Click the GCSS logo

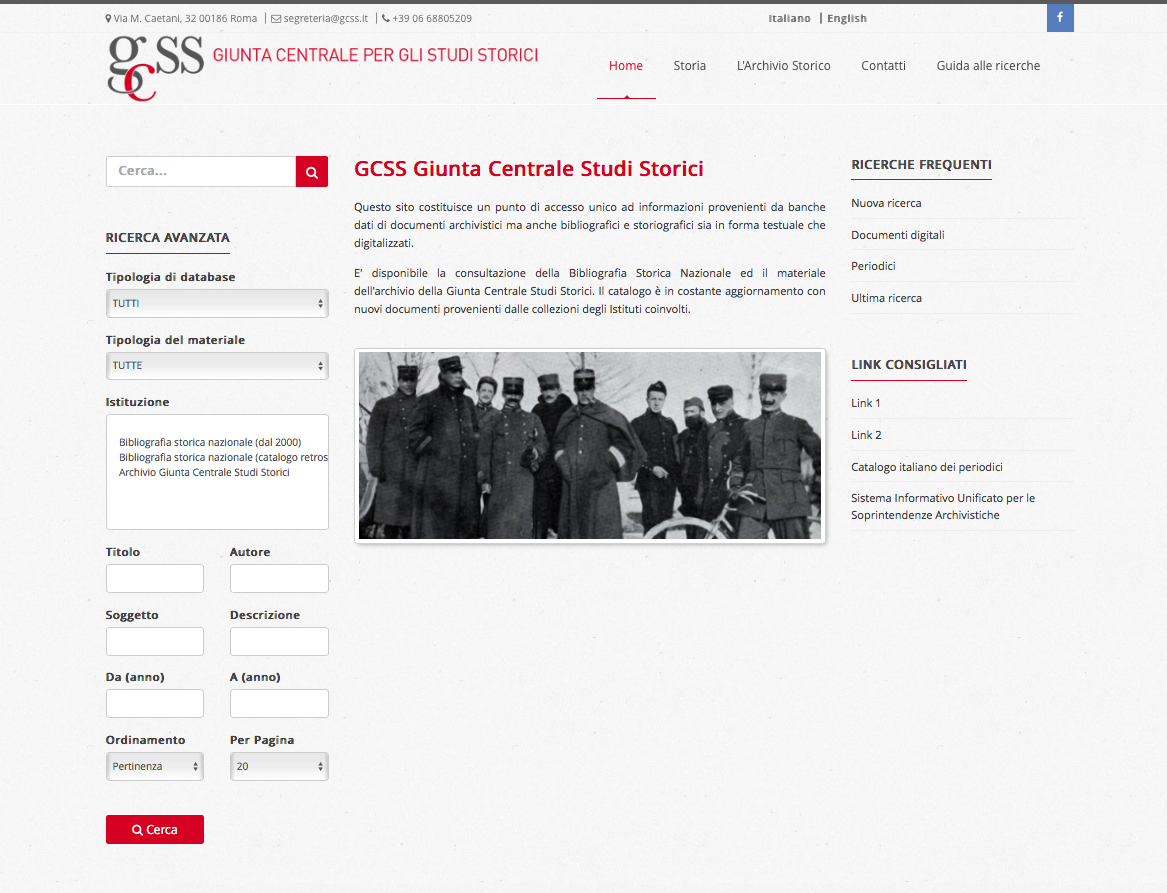coord(156,68)
